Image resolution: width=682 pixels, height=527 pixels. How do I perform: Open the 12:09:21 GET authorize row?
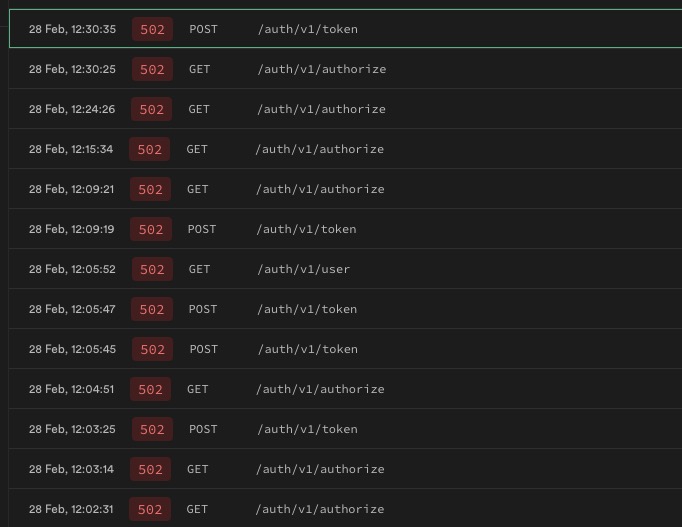340,189
